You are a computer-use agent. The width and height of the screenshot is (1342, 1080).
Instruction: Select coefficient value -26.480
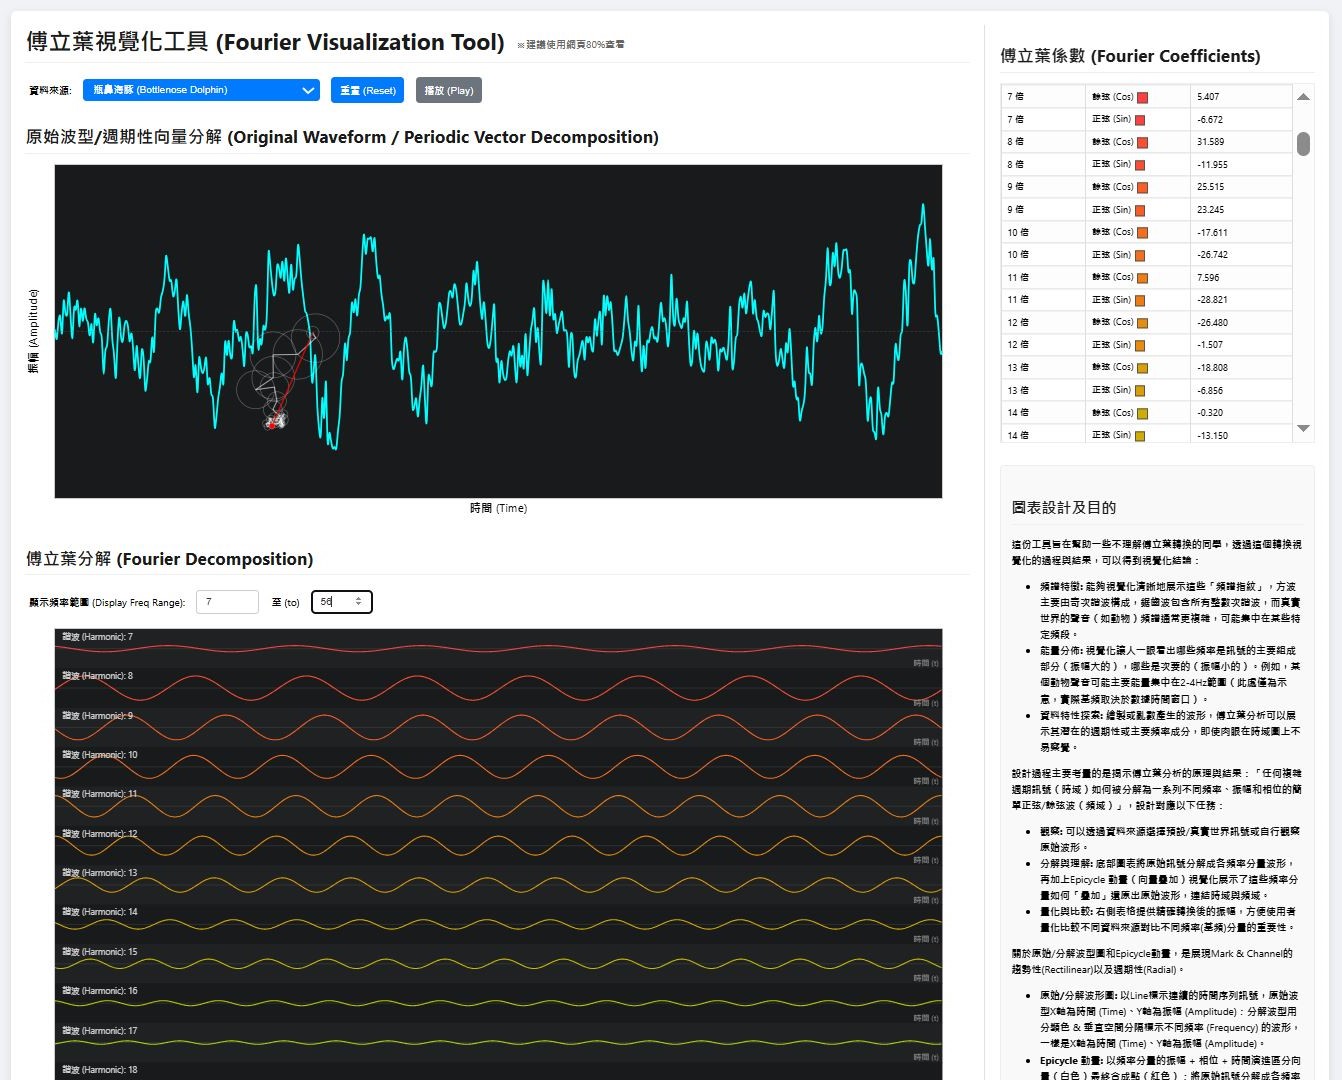[x=1212, y=323]
